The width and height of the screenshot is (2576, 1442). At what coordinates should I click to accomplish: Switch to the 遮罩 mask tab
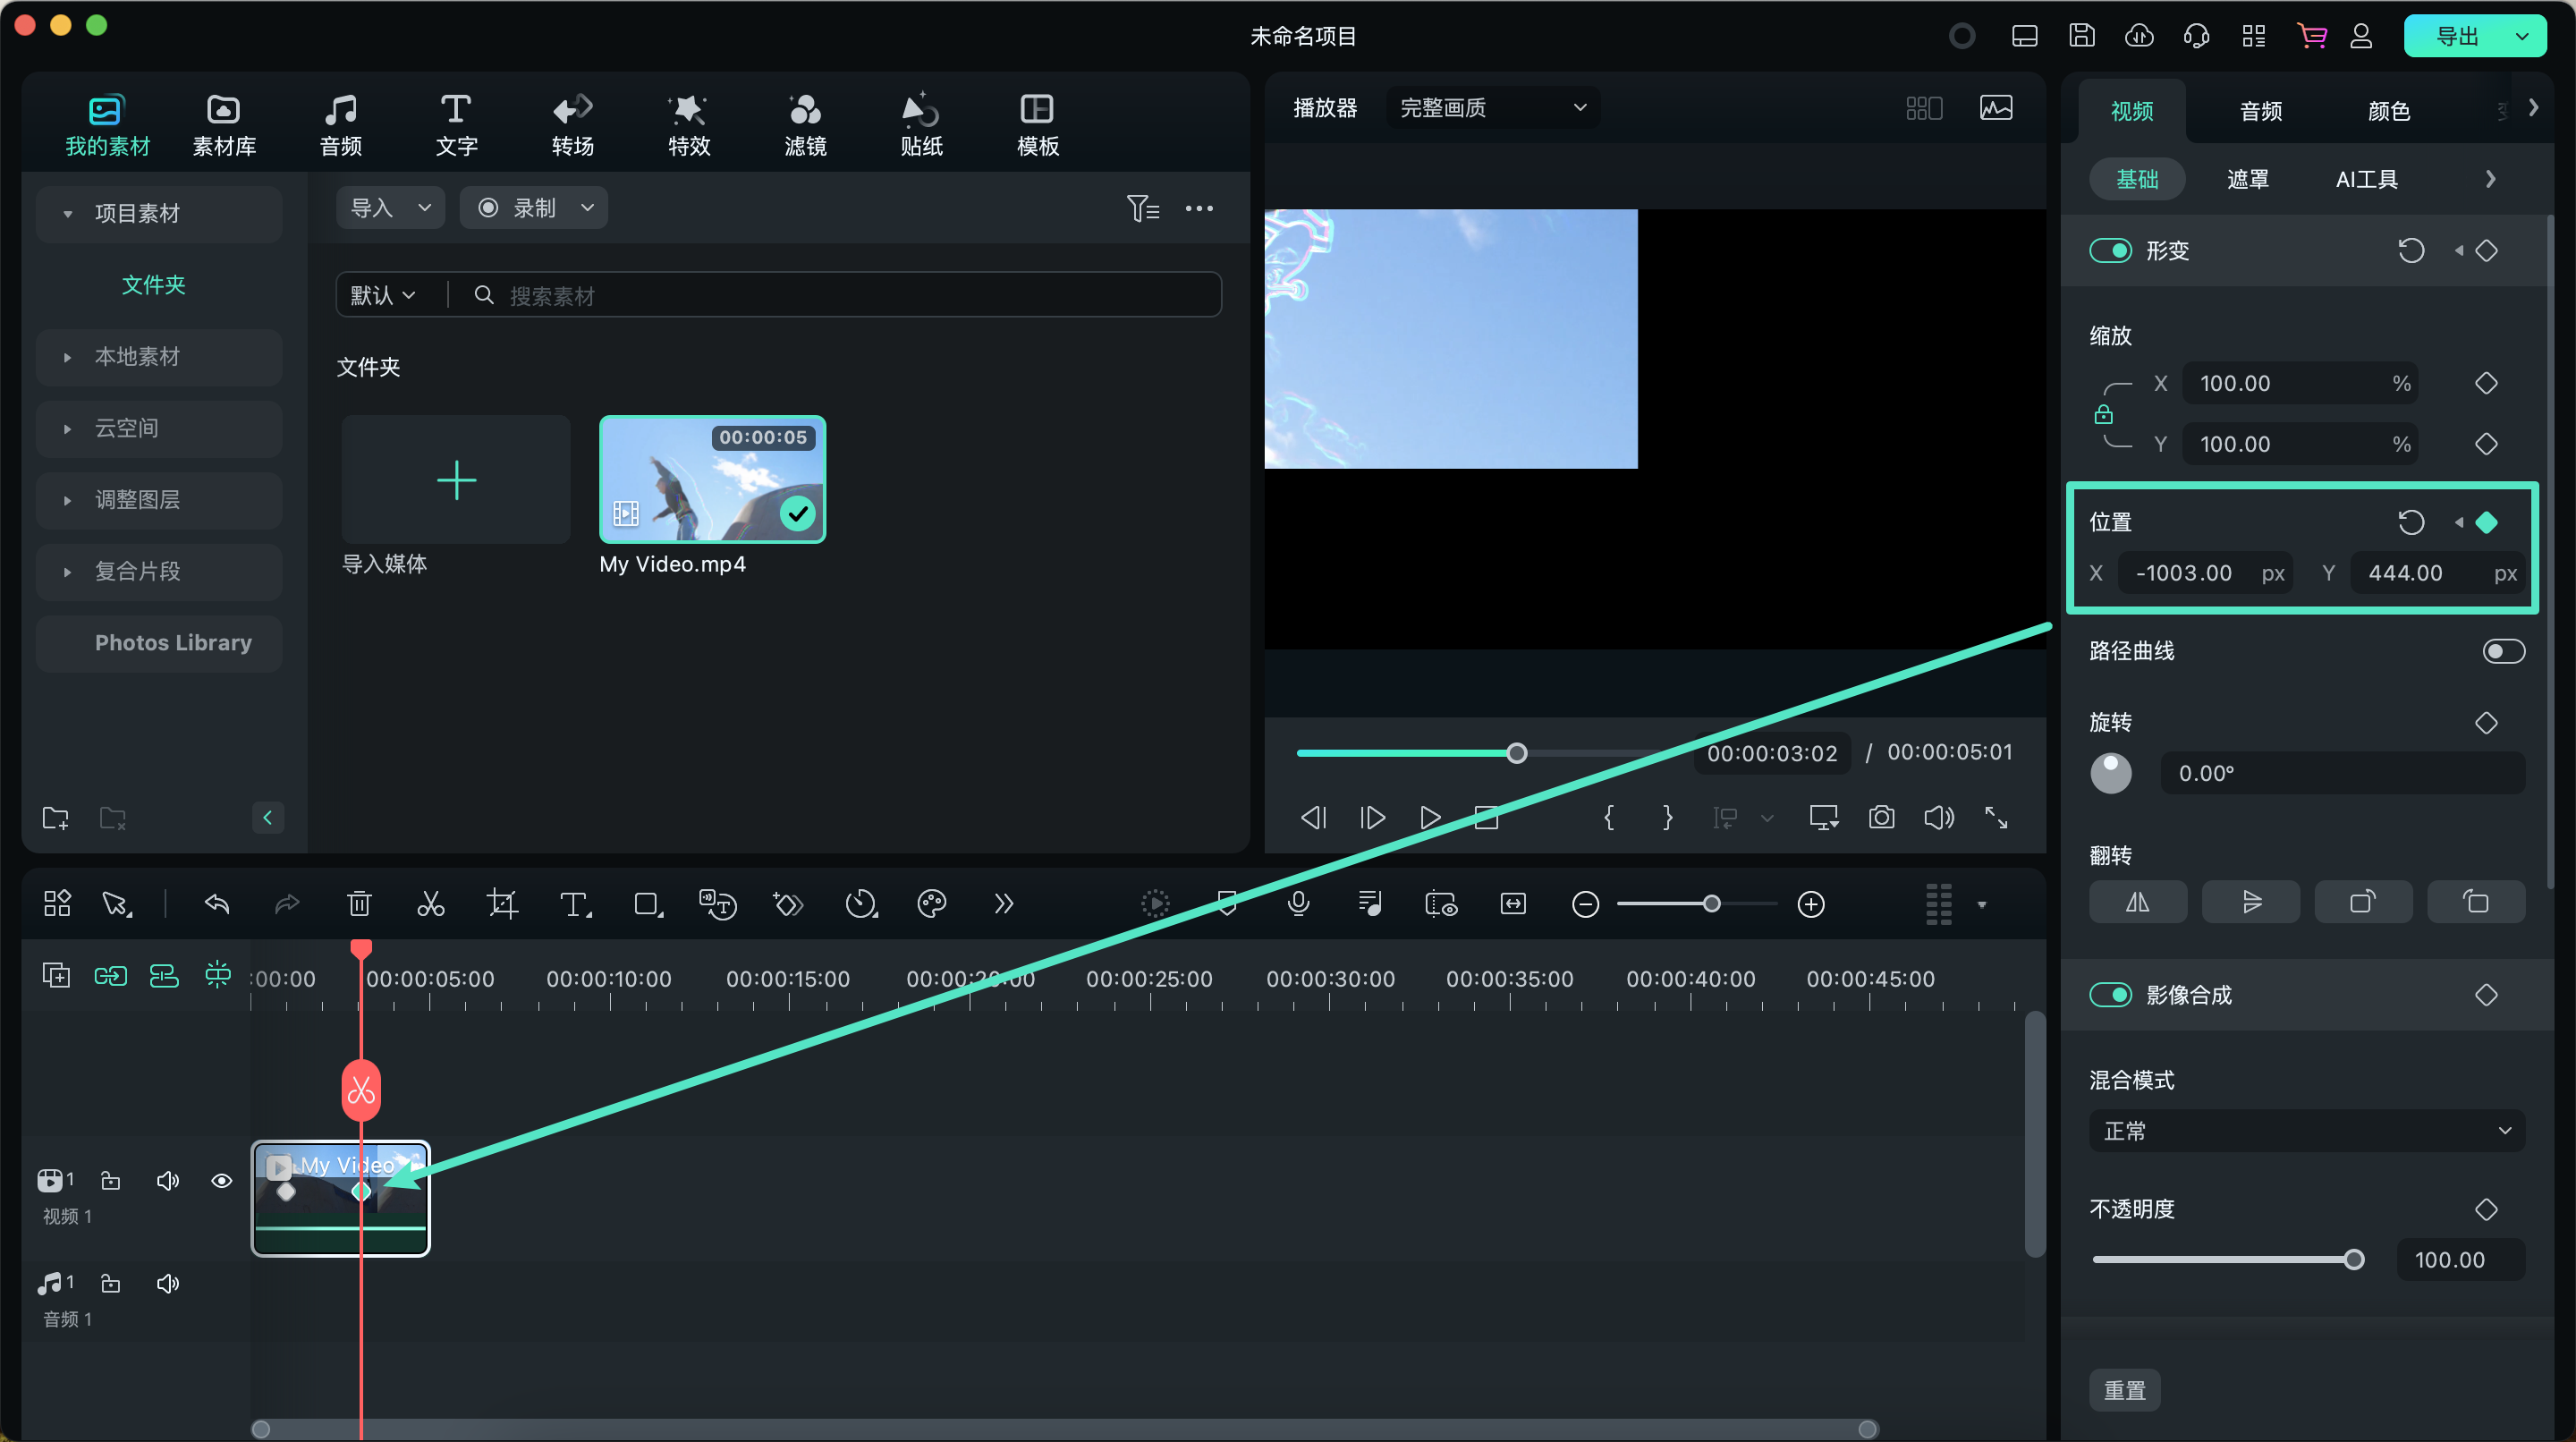pos(2247,179)
